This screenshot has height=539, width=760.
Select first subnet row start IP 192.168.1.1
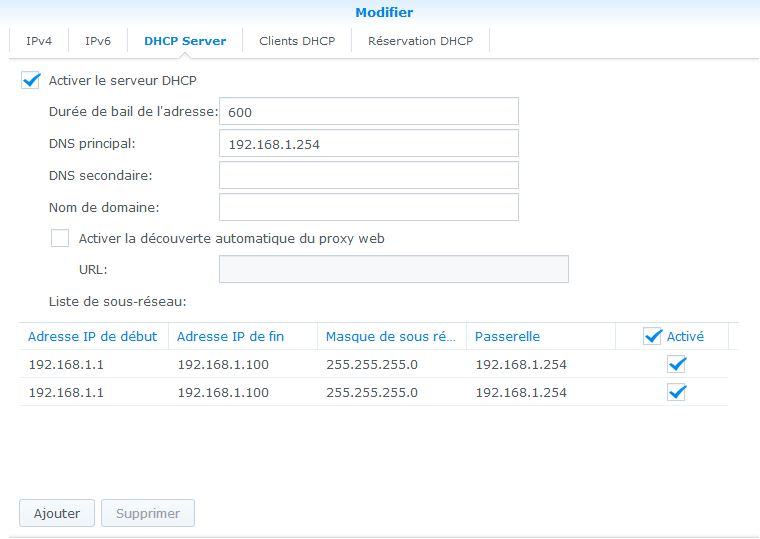point(65,365)
